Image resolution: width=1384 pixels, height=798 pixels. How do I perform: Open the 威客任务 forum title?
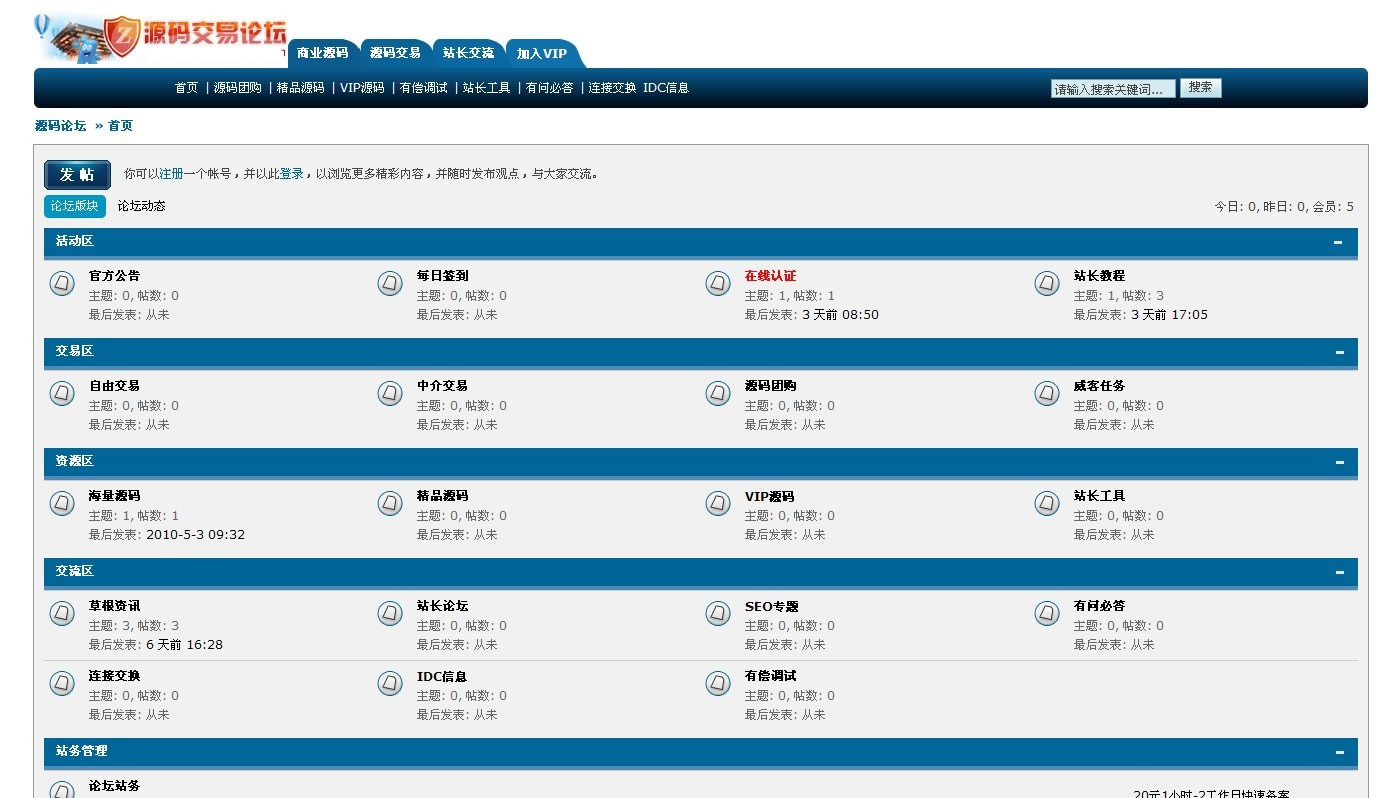pyautogui.click(x=1099, y=386)
